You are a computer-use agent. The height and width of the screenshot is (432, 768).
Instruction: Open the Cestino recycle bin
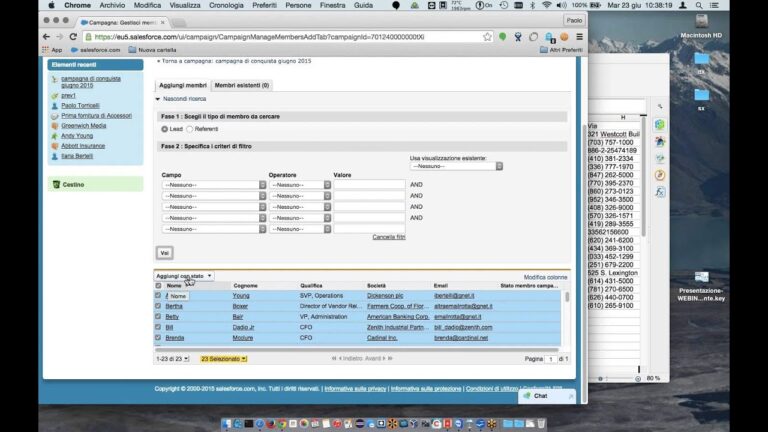point(73,185)
